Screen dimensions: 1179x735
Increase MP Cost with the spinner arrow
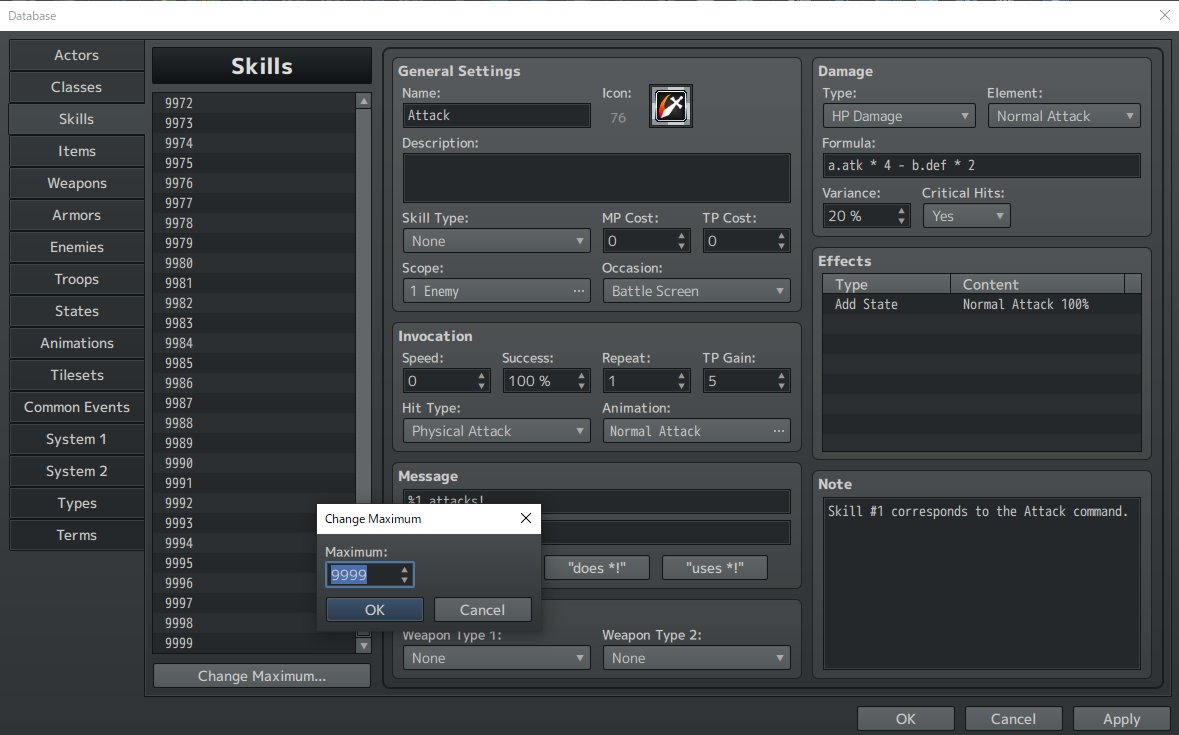click(x=680, y=234)
